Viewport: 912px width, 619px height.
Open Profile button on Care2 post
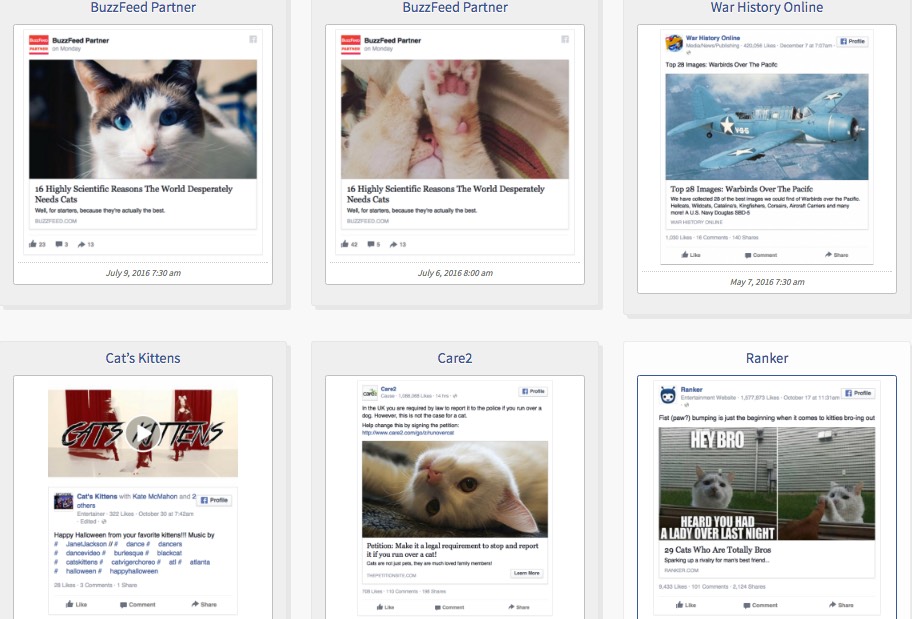click(x=533, y=392)
